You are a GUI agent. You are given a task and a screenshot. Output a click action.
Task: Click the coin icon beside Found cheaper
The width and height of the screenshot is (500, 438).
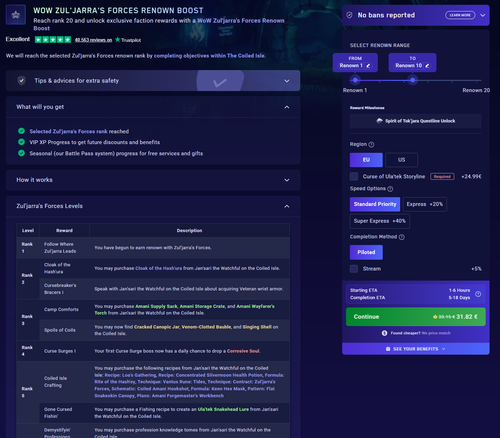click(384, 333)
